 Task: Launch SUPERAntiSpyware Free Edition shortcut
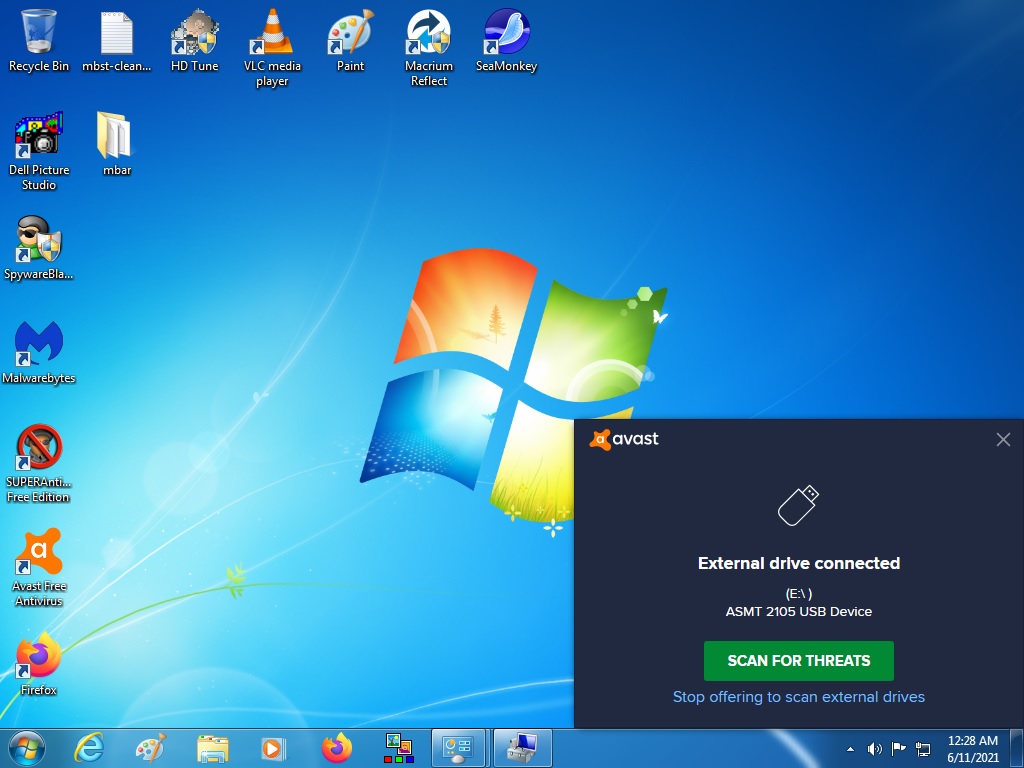click(39, 464)
